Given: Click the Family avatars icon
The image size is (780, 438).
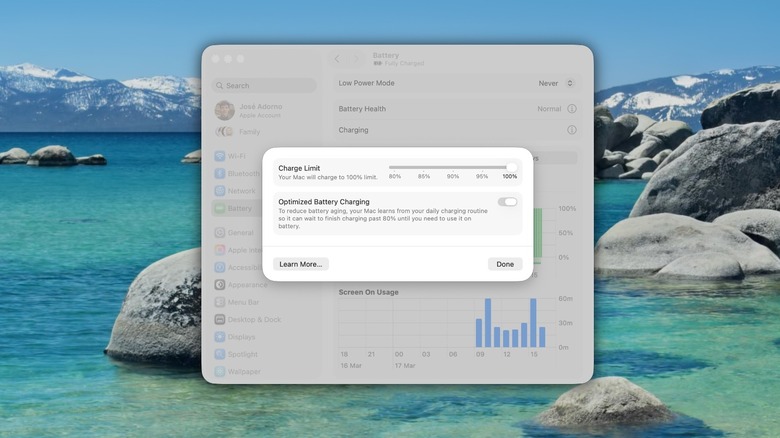Looking at the screenshot, I should coord(224,131).
